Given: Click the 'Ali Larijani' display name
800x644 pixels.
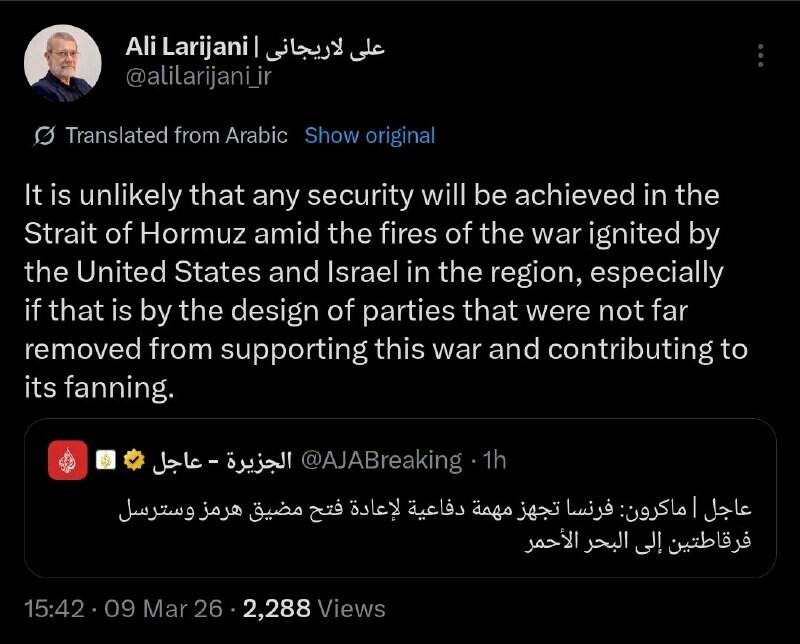Looking at the screenshot, I should (x=187, y=48).
